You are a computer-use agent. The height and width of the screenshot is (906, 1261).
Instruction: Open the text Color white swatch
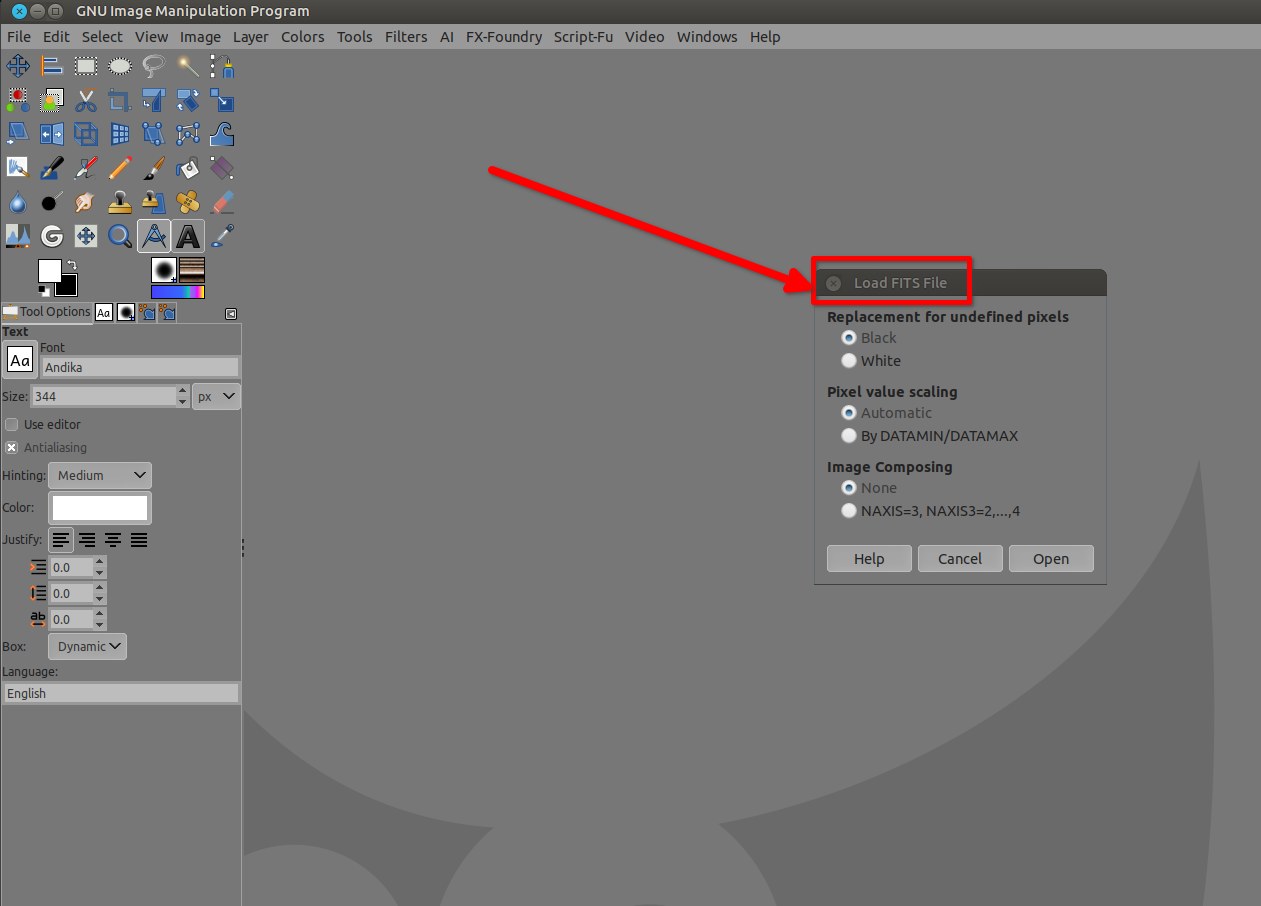tap(100, 508)
